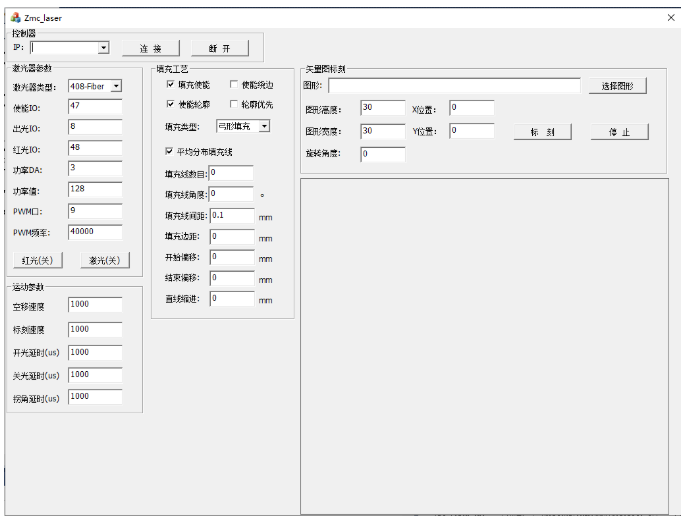Open the 填充类型 弓形填充 dropdown
Screen dimensions: 689x525
point(264,127)
